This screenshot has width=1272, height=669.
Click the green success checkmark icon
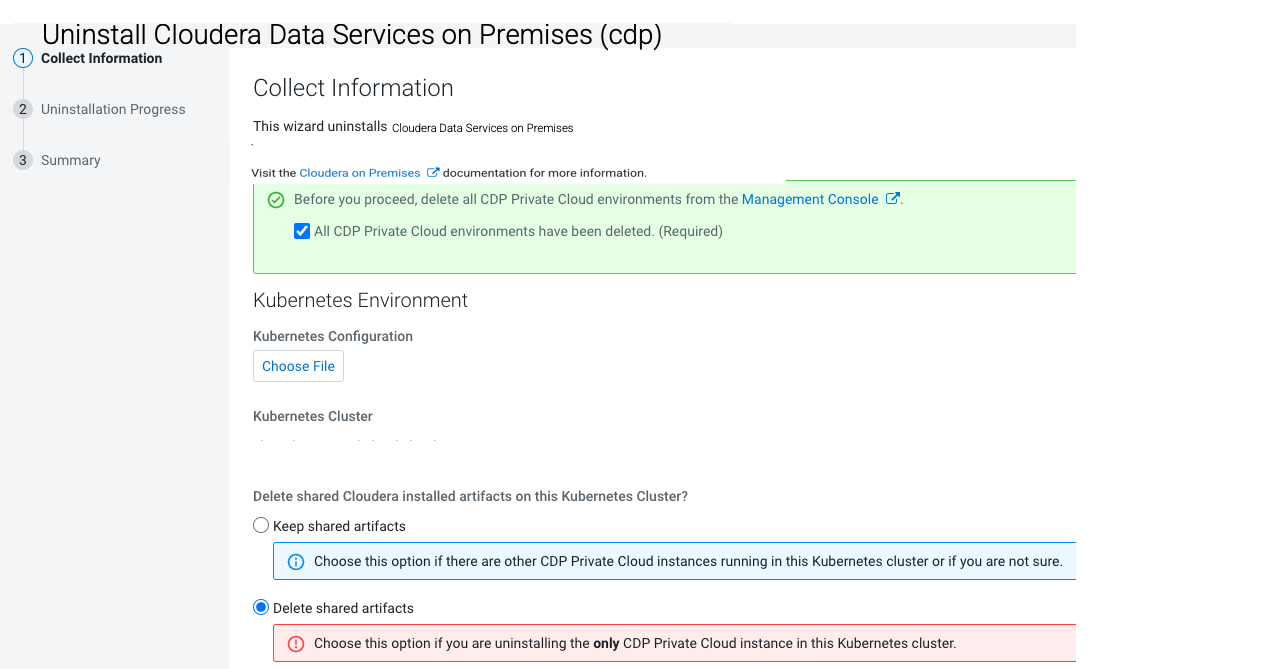tap(276, 200)
